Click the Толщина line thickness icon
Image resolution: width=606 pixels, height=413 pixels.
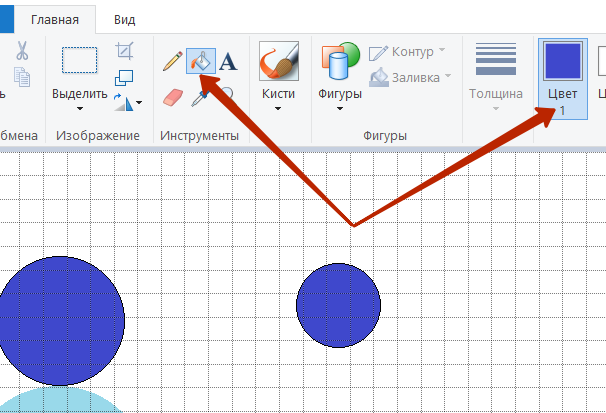pos(496,59)
